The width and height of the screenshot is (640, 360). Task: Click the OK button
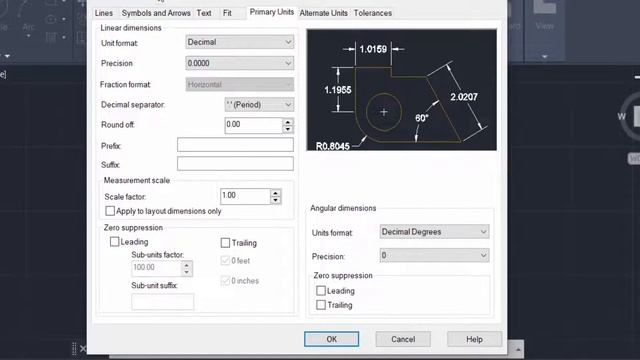331,339
